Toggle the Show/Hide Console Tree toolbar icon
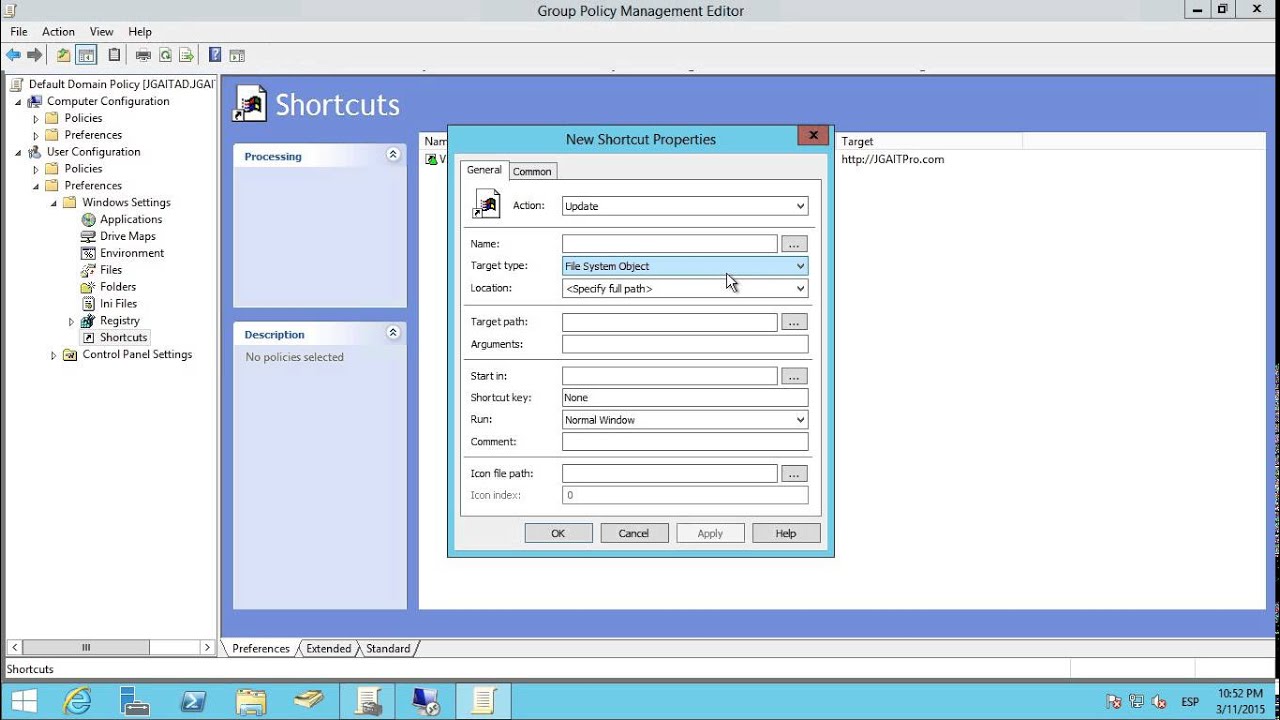Viewport: 1280px width, 720px height. click(87, 55)
